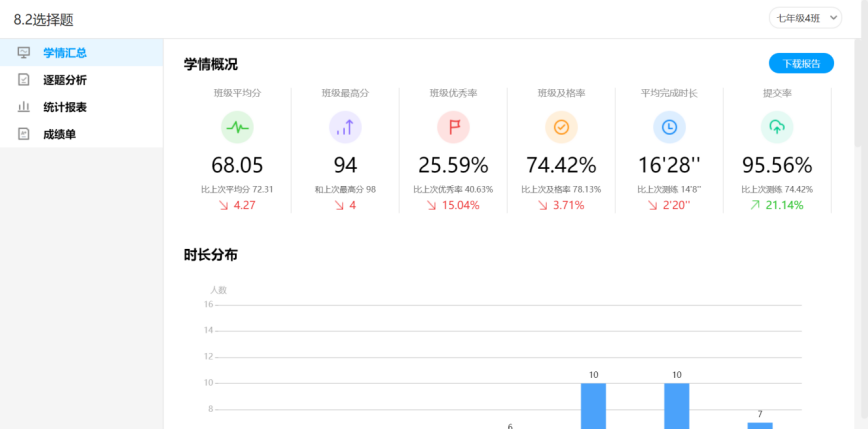
Task: Open the 七年级4班 class dropdown
Action: 805,18
